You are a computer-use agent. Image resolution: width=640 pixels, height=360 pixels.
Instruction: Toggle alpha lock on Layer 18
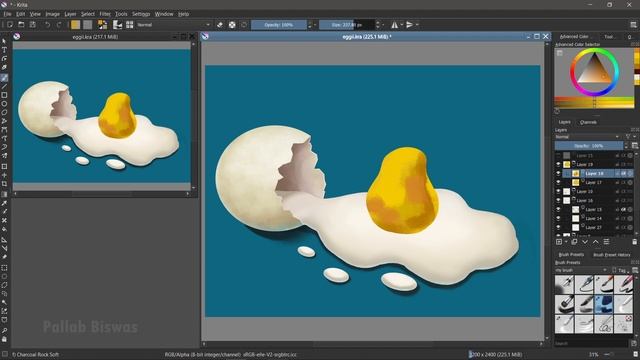623,173
